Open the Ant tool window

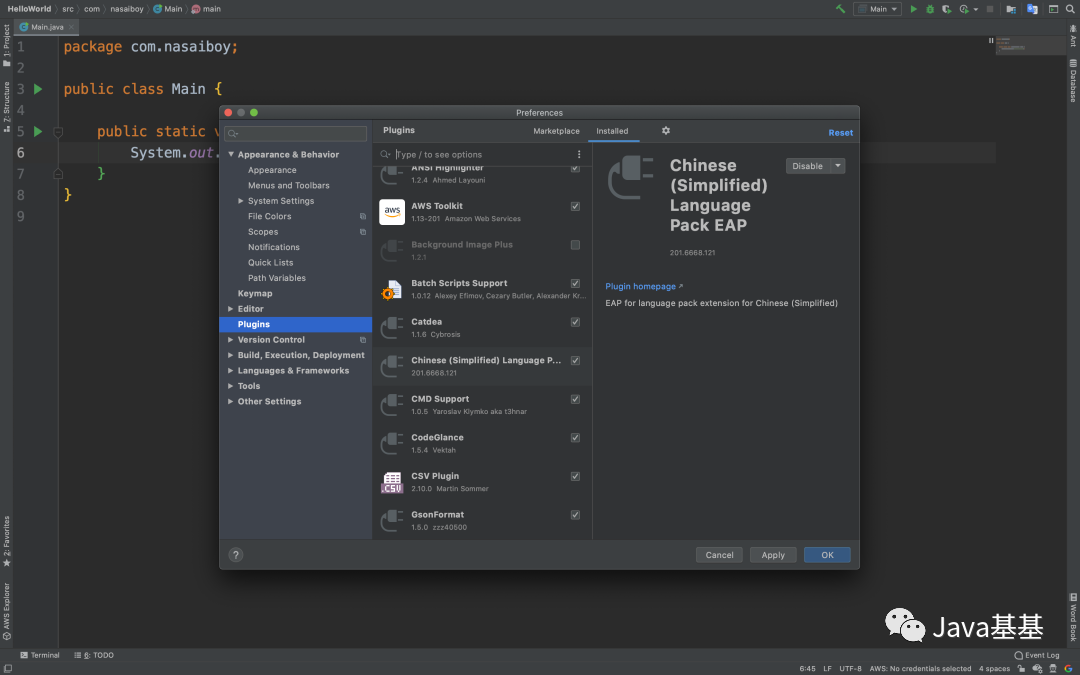pos(1072,36)
